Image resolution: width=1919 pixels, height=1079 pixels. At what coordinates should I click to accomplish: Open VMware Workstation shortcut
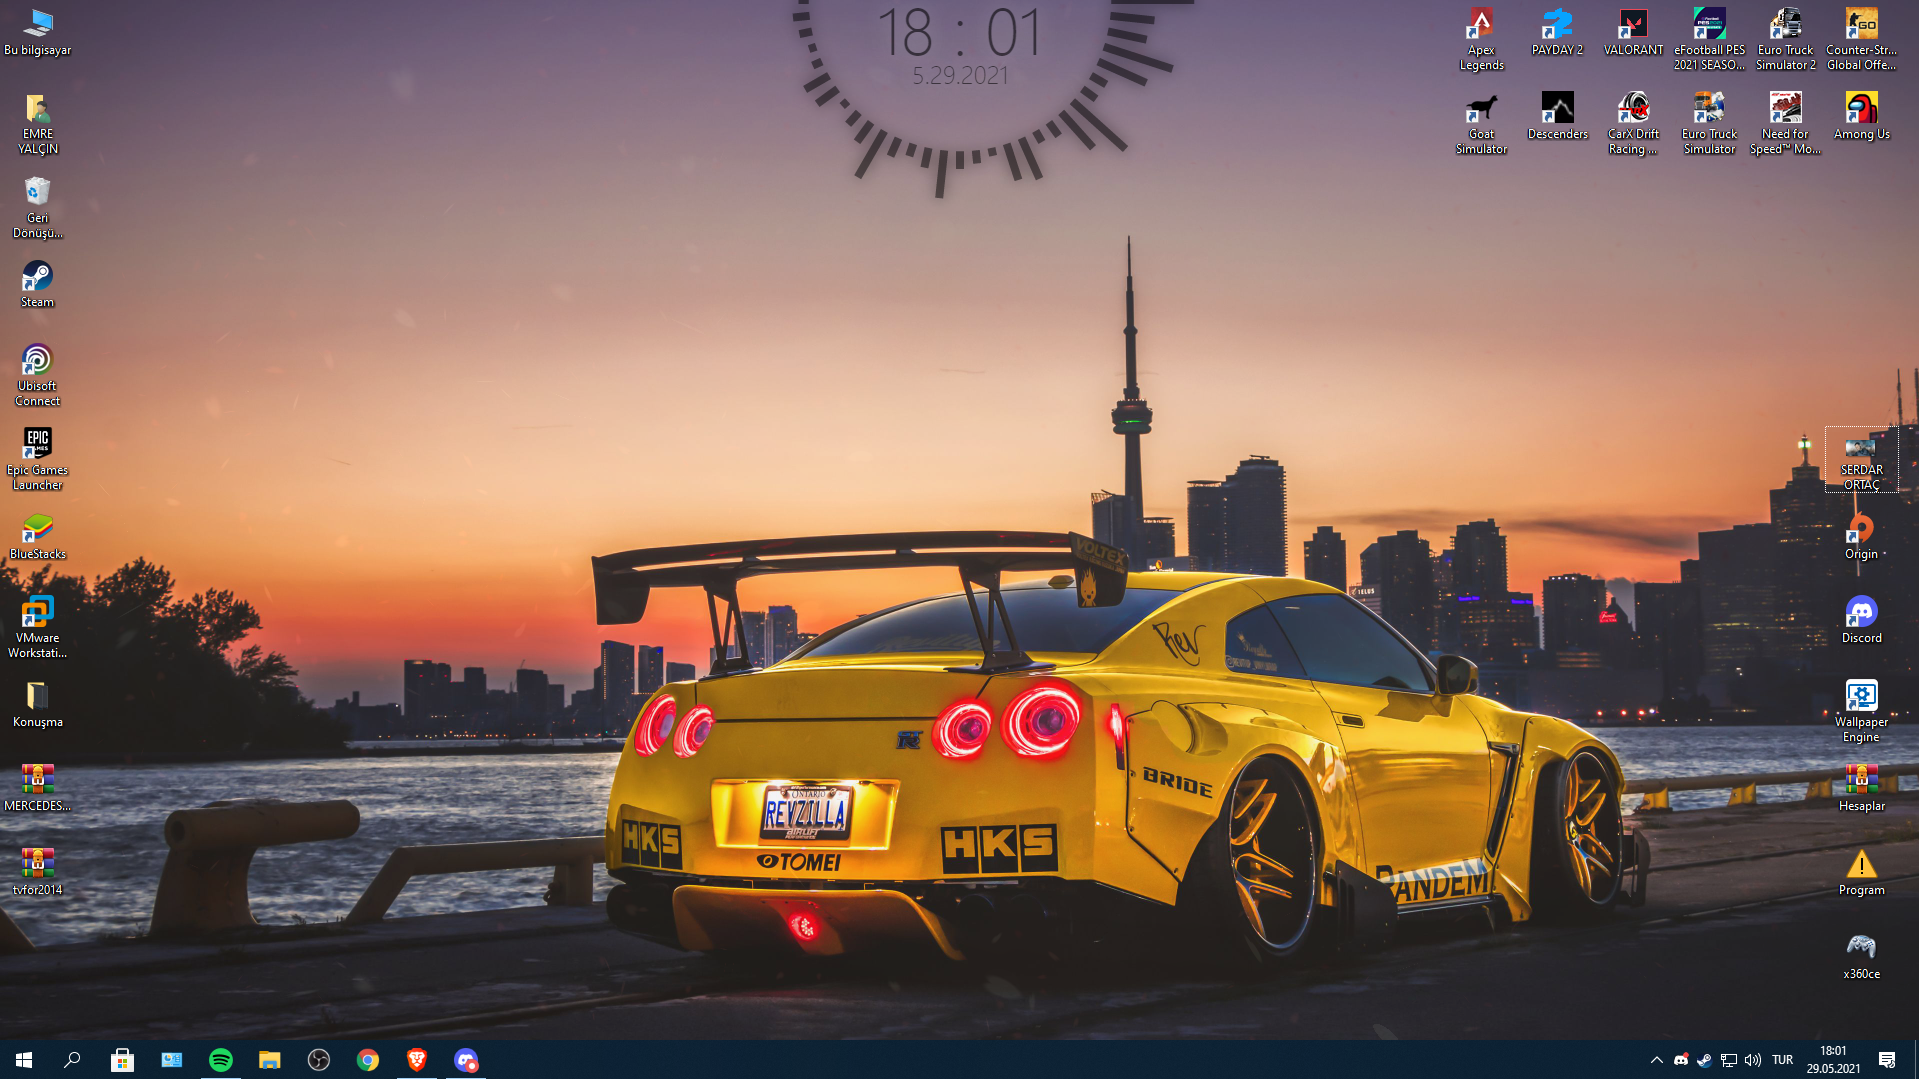[37, 628]
